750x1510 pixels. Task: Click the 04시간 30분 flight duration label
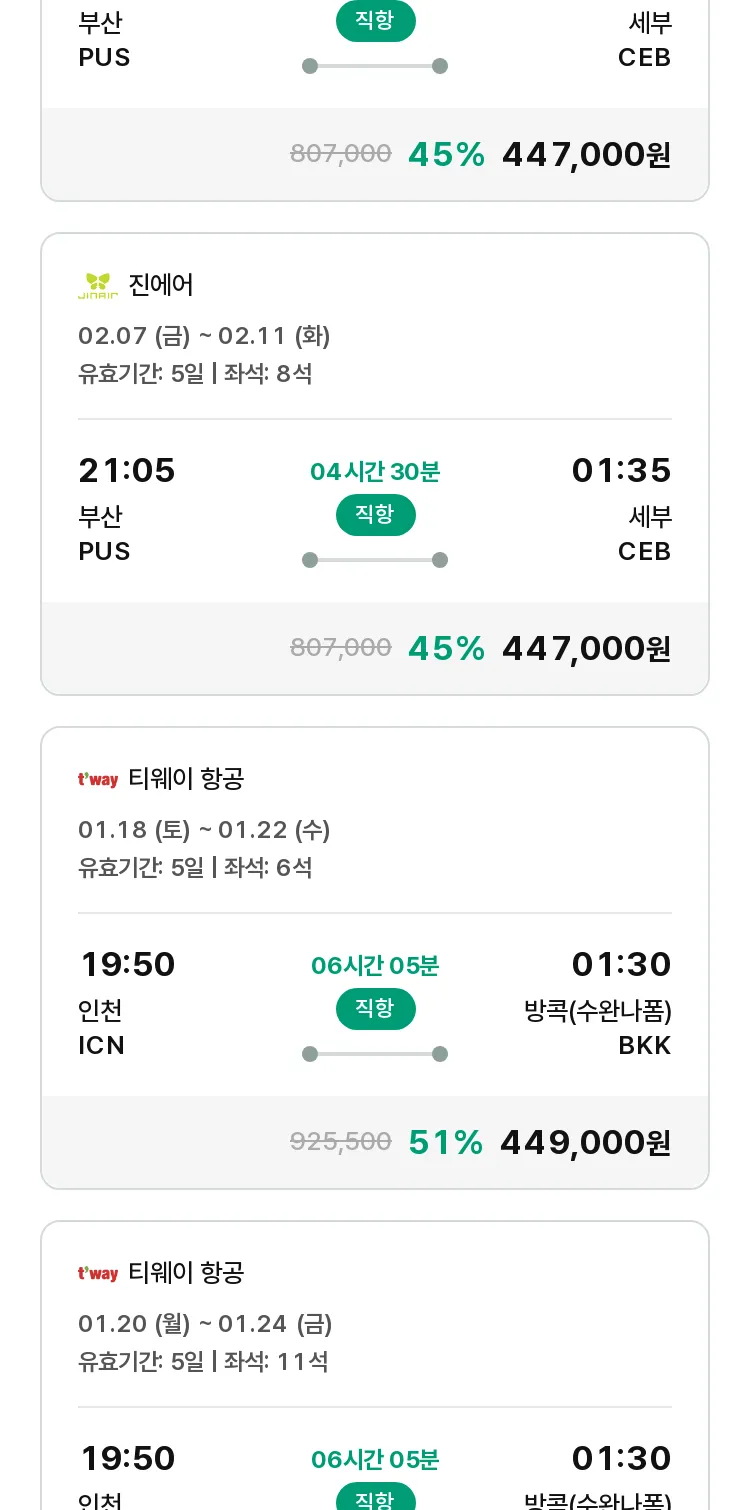coord(375,472)
